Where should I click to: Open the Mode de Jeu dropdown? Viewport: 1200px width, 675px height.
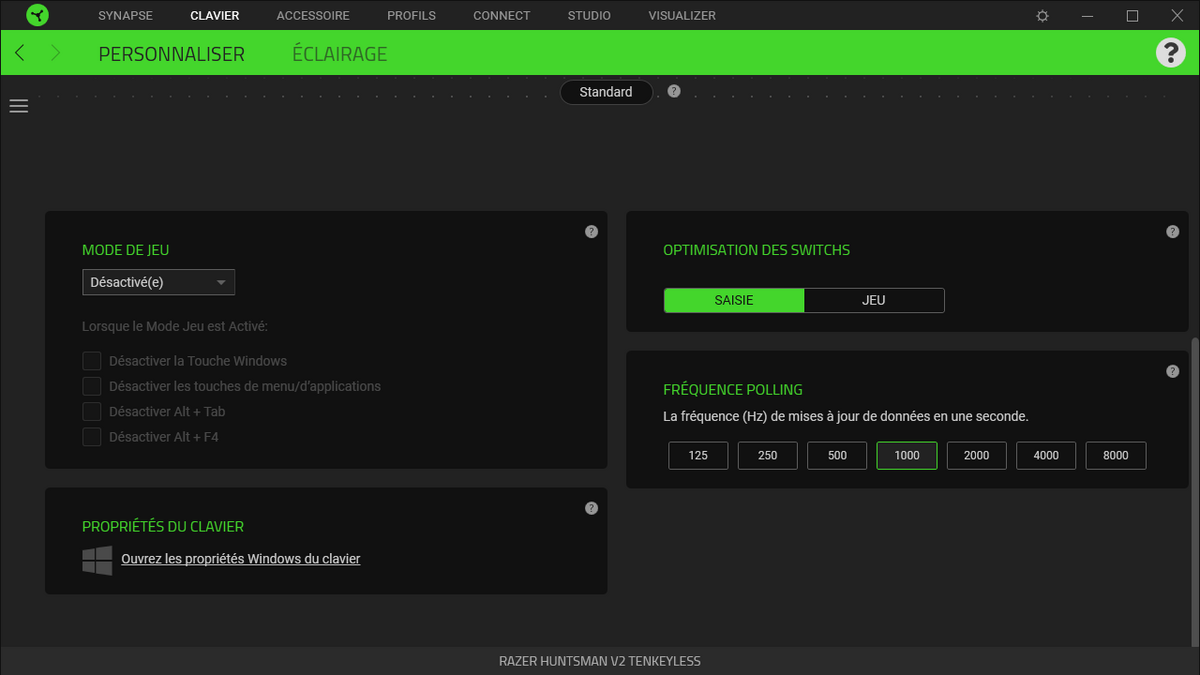(x=158, y=282)
